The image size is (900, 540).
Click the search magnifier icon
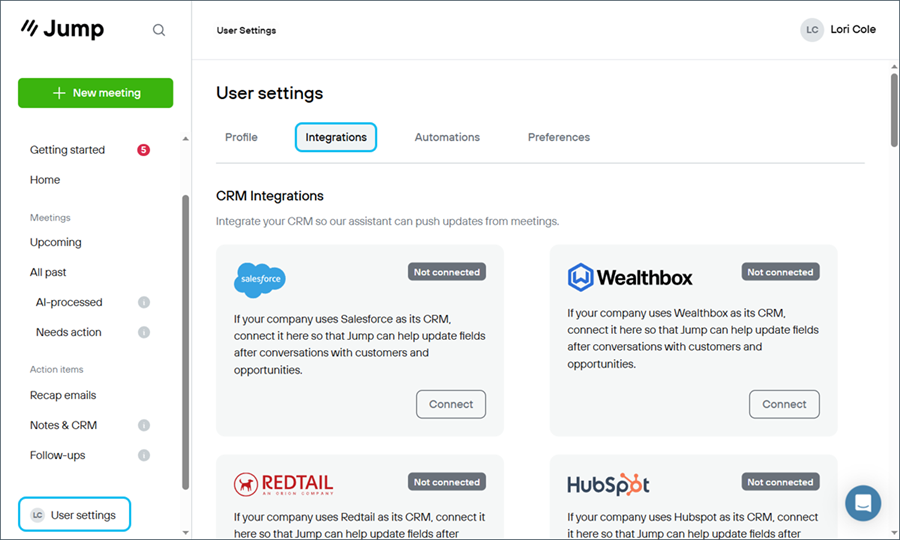pos(159,30)
